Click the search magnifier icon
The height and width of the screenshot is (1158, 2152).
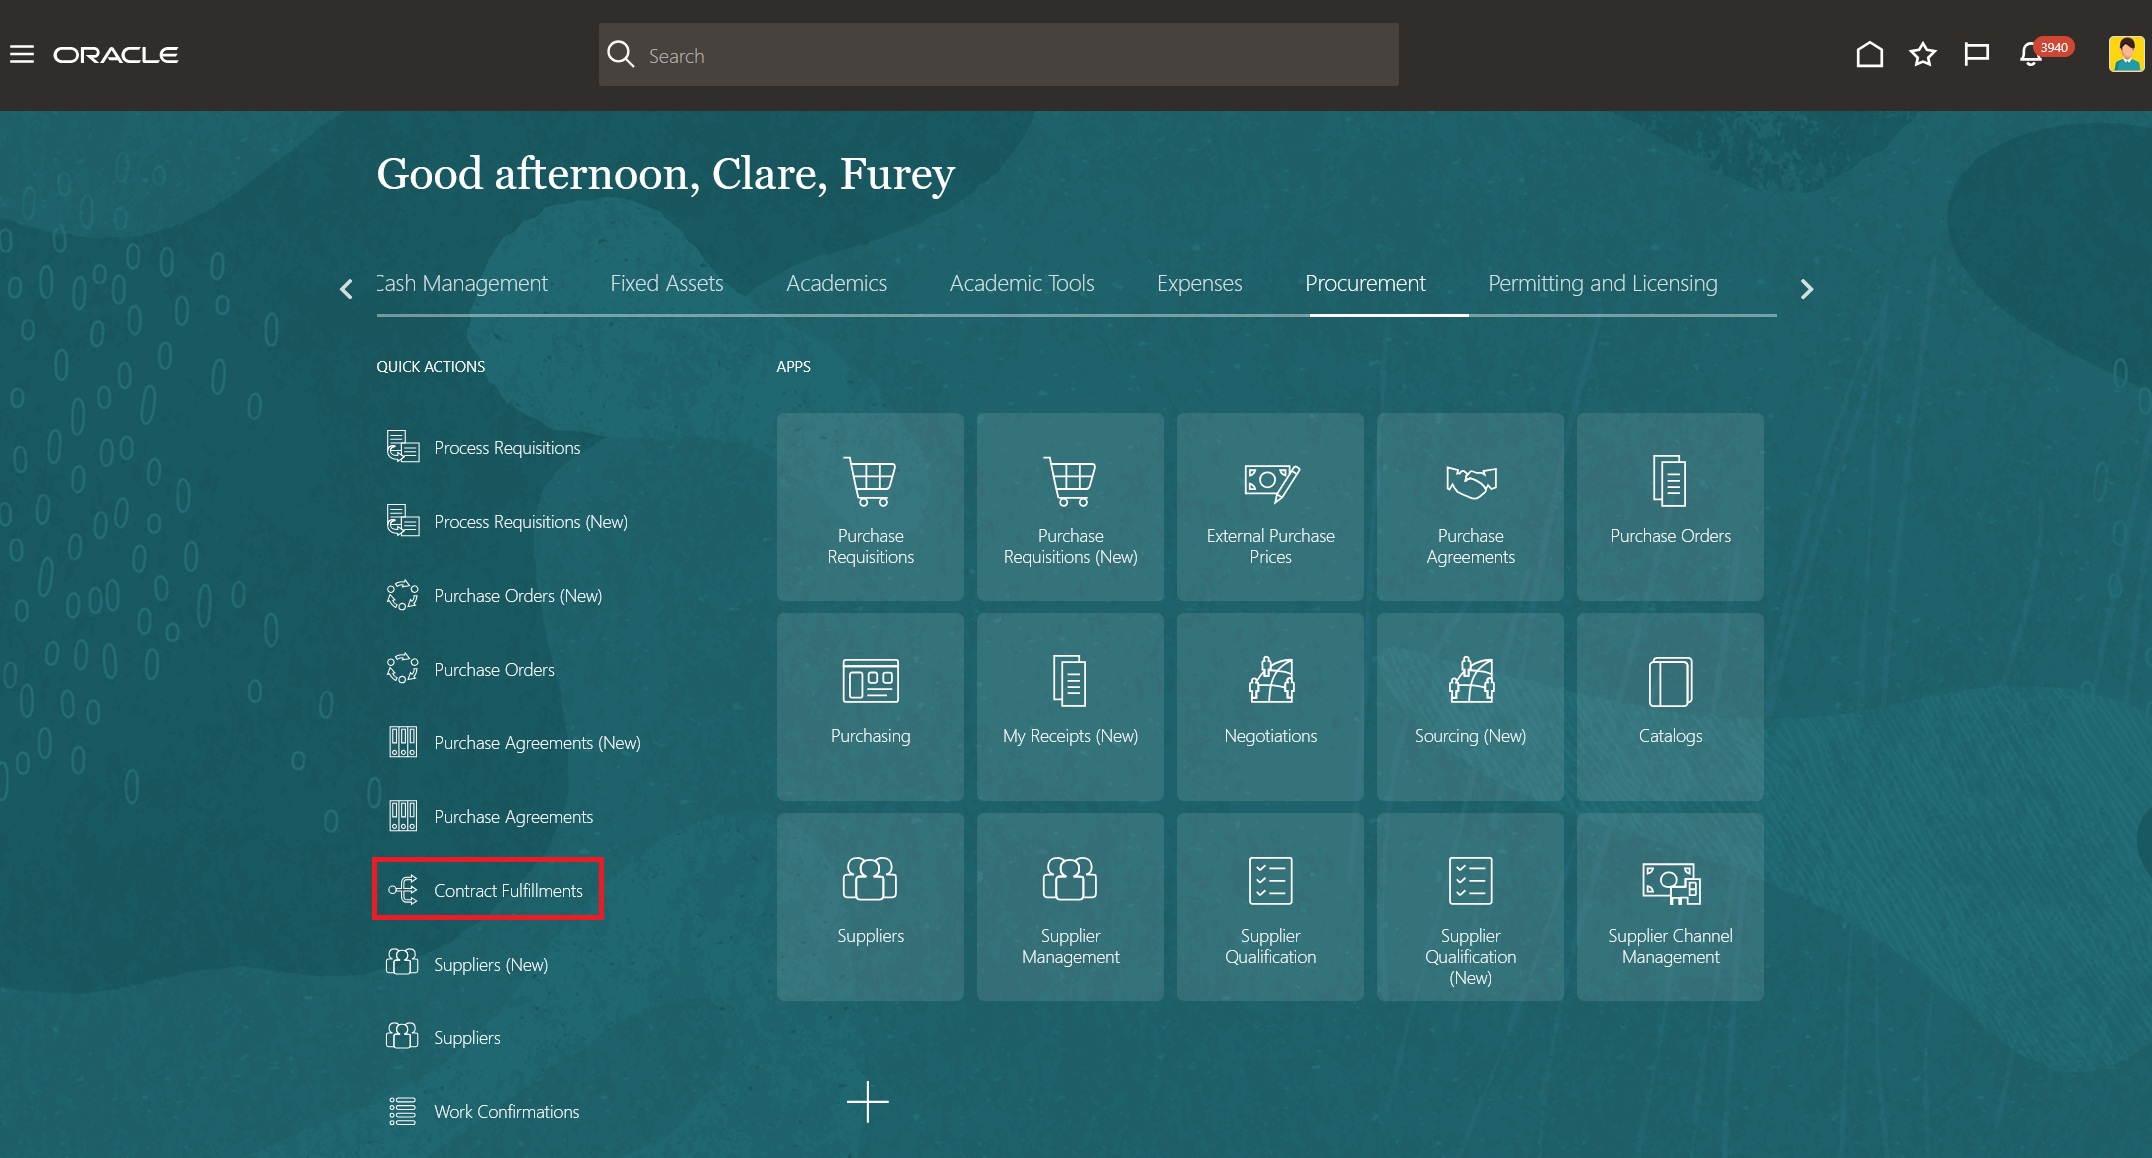[x=621, y=55]
